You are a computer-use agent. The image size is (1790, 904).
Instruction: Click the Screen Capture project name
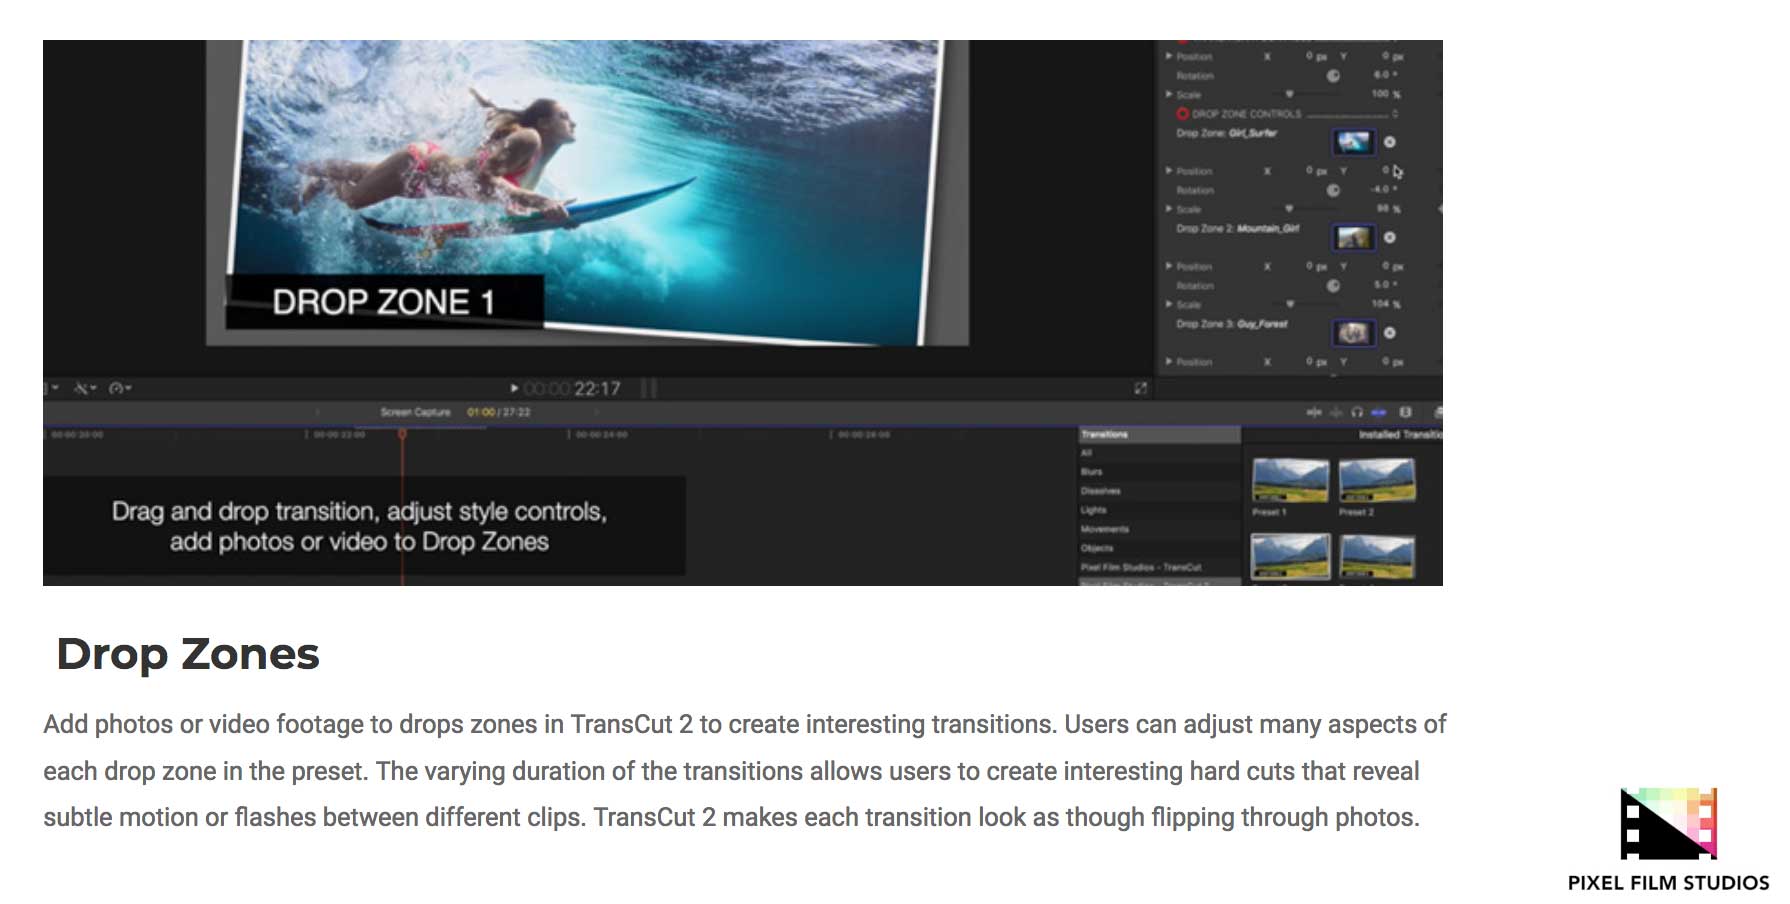click(415, 412)
